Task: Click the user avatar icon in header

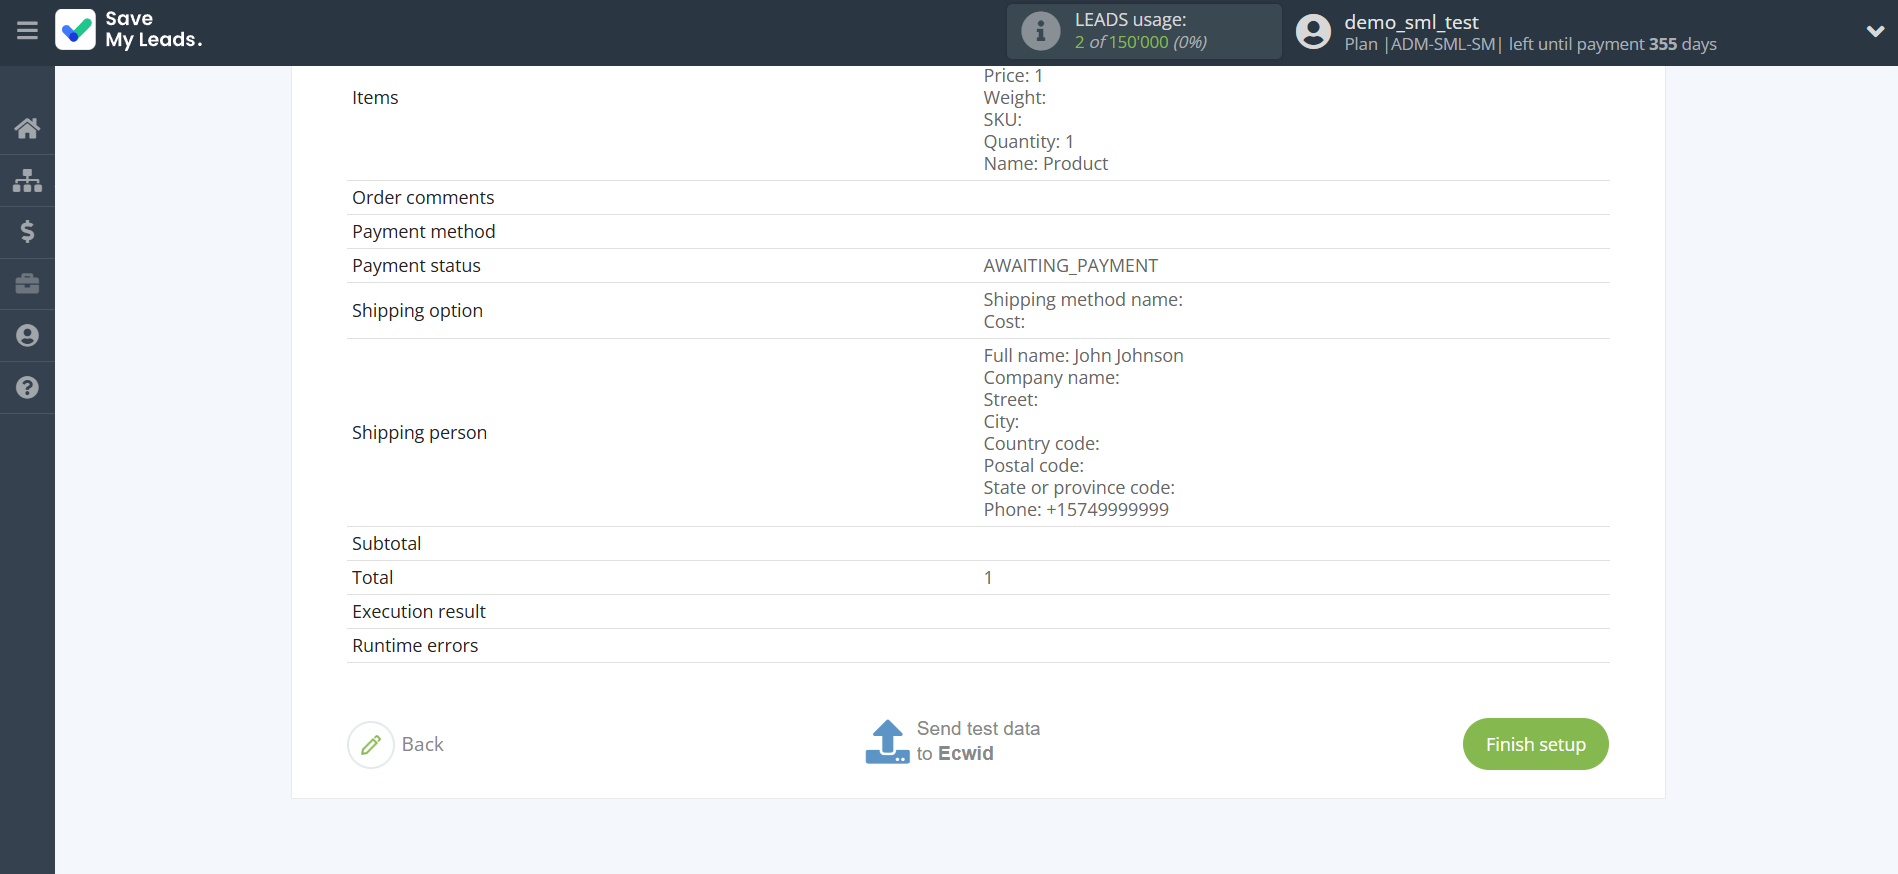Action: [1313, 31]
